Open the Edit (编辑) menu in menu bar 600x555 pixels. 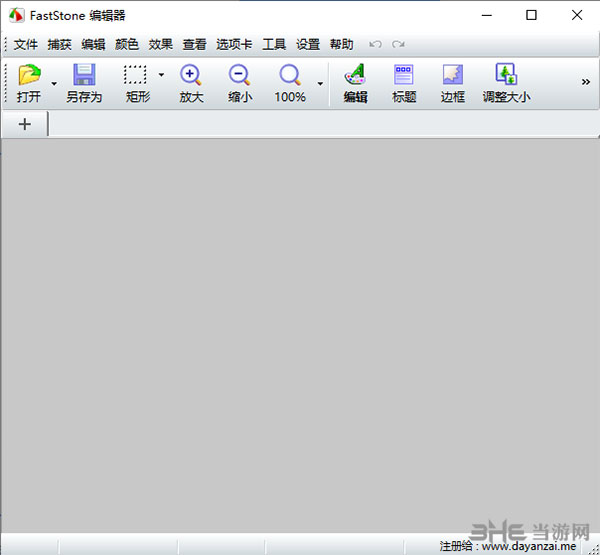pos(93,44)
